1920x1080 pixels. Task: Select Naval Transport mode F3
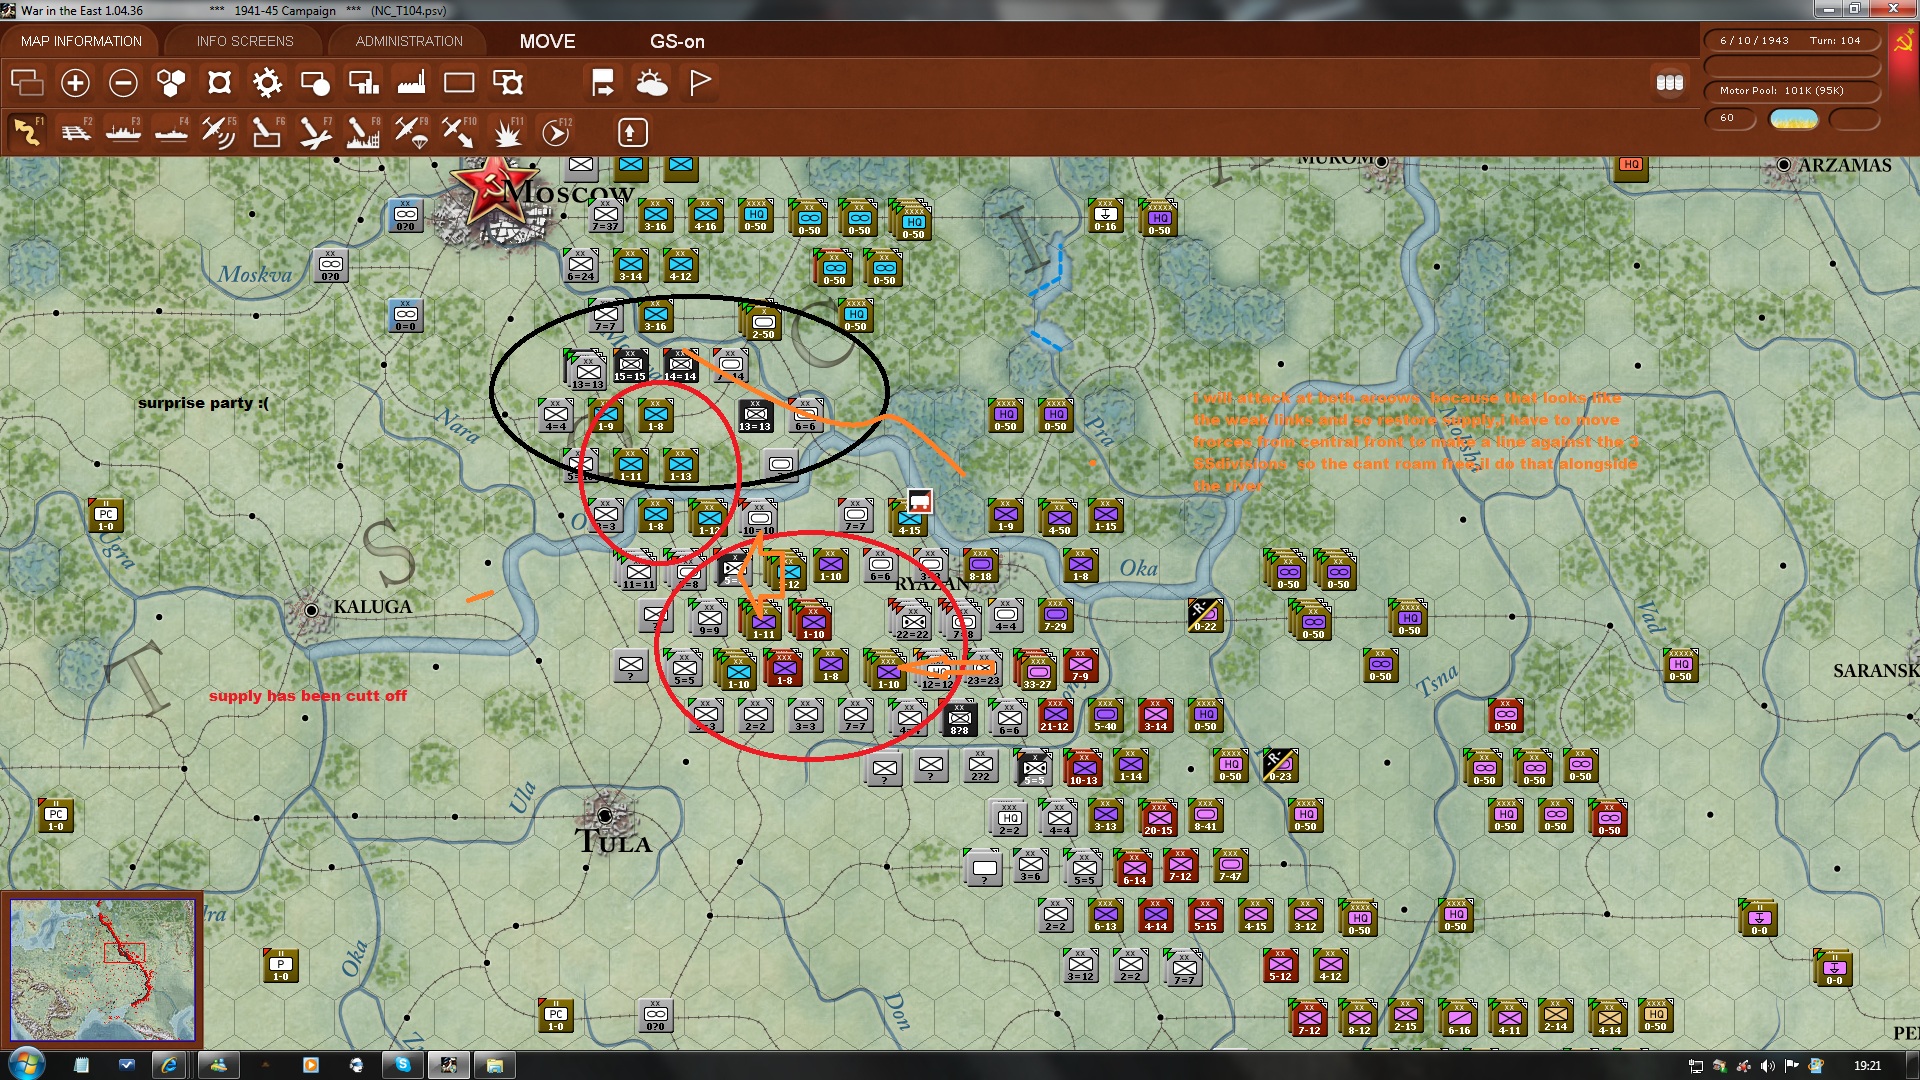point(123,131)
